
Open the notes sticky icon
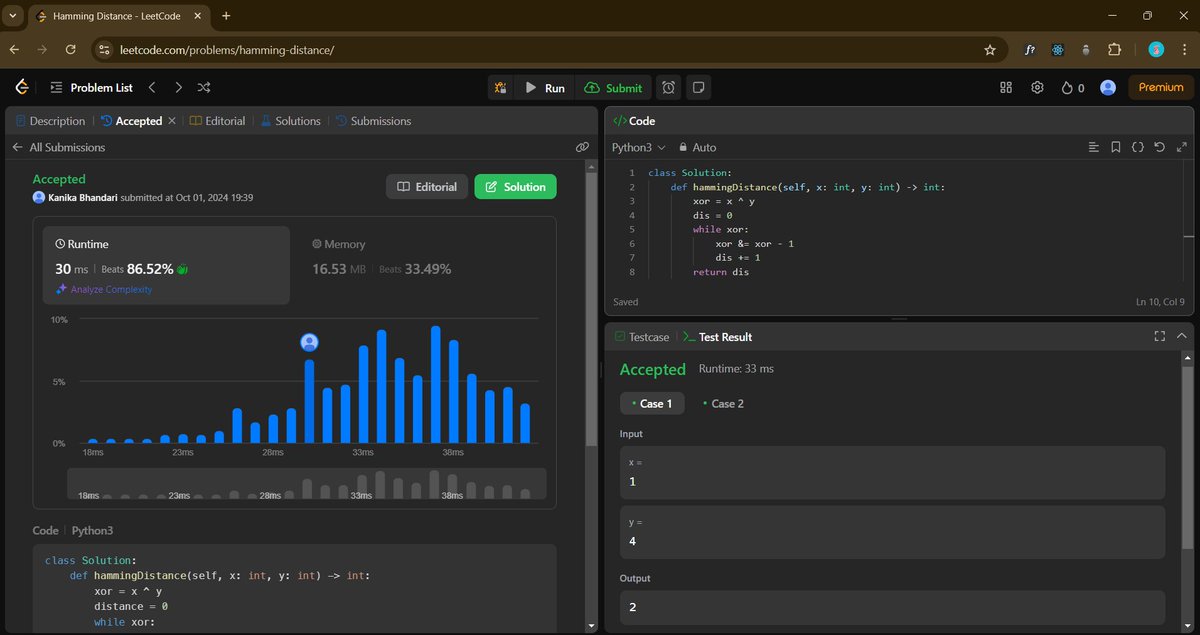coord(699,88)
